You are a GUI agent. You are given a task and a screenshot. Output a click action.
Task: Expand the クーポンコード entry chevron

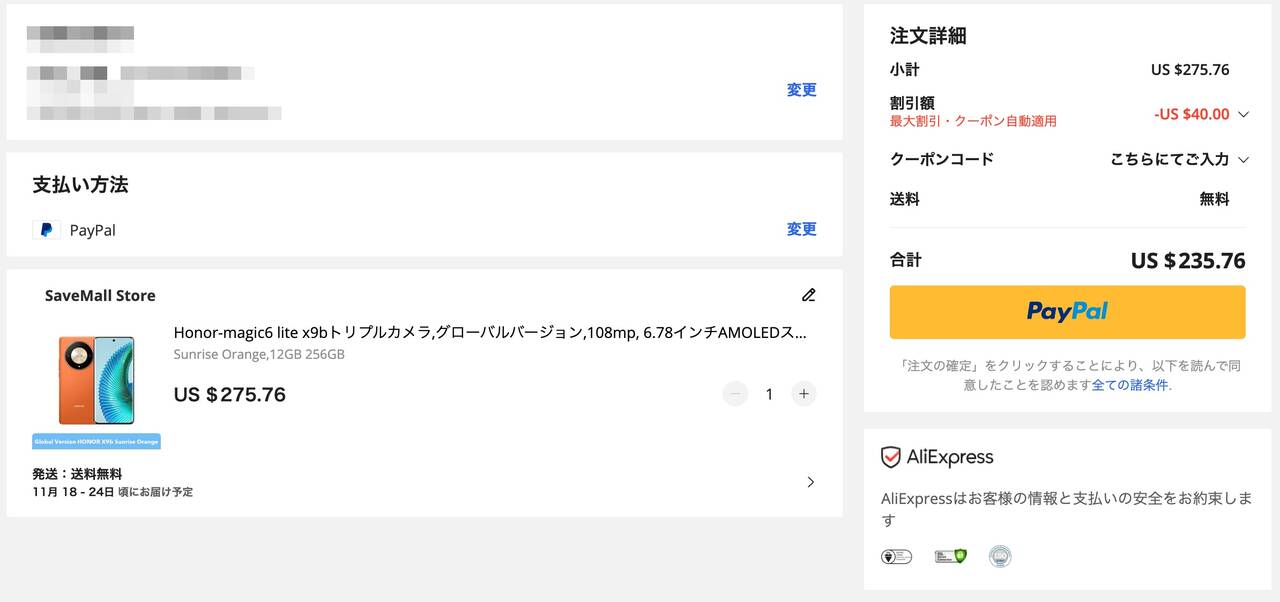(1243, 160)
